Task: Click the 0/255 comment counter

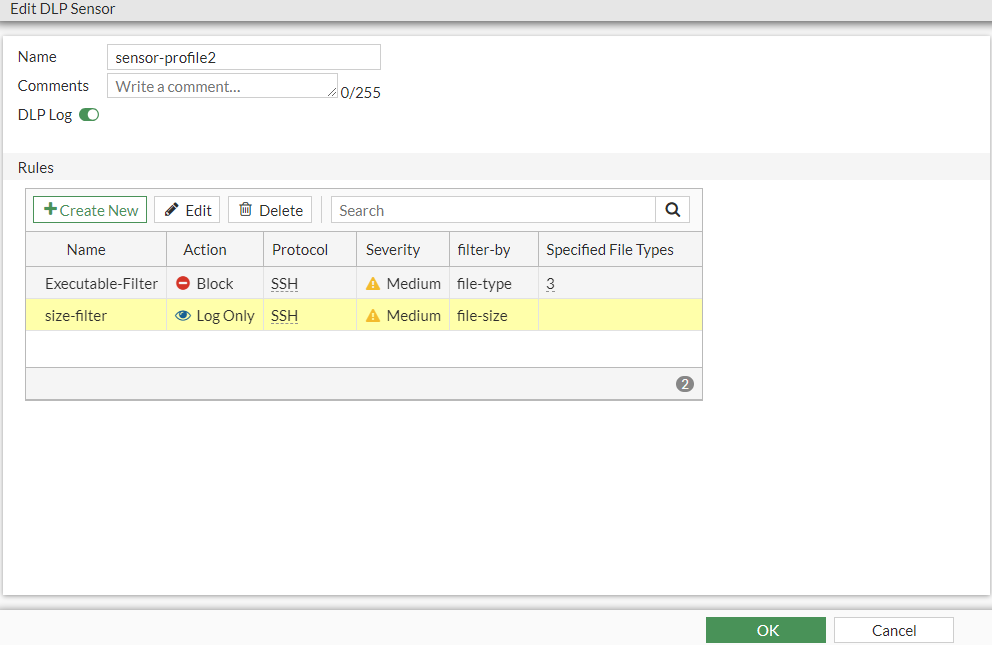Action: (x=360, y=92)
